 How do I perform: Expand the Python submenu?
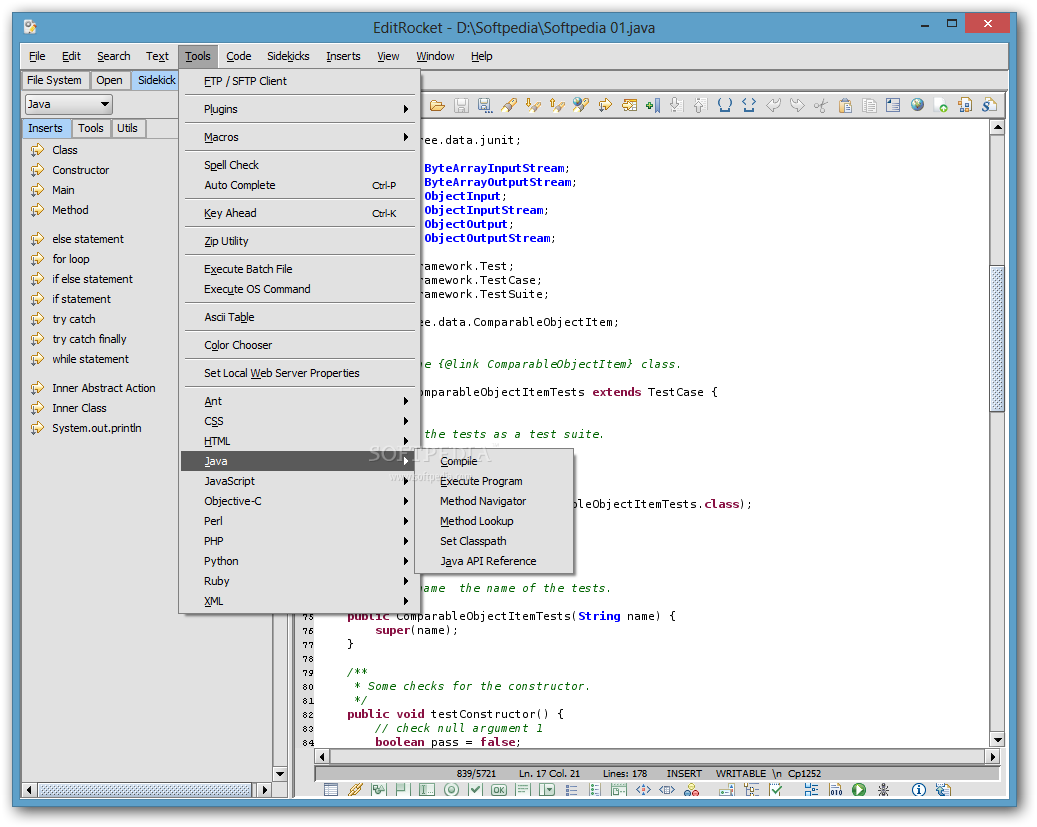point(300,561)
